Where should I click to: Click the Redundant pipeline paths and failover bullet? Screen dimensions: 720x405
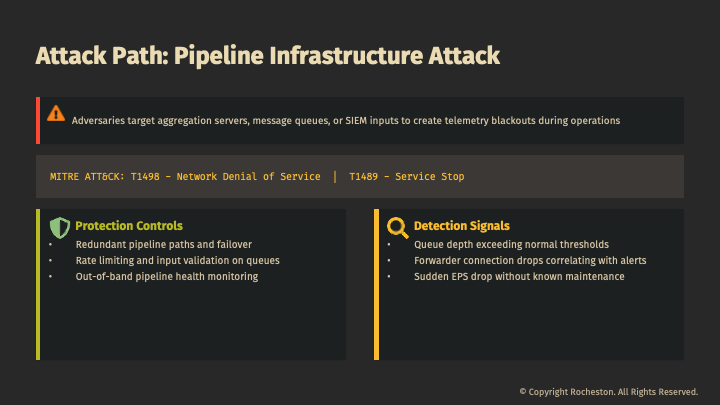tap(163, 244)
